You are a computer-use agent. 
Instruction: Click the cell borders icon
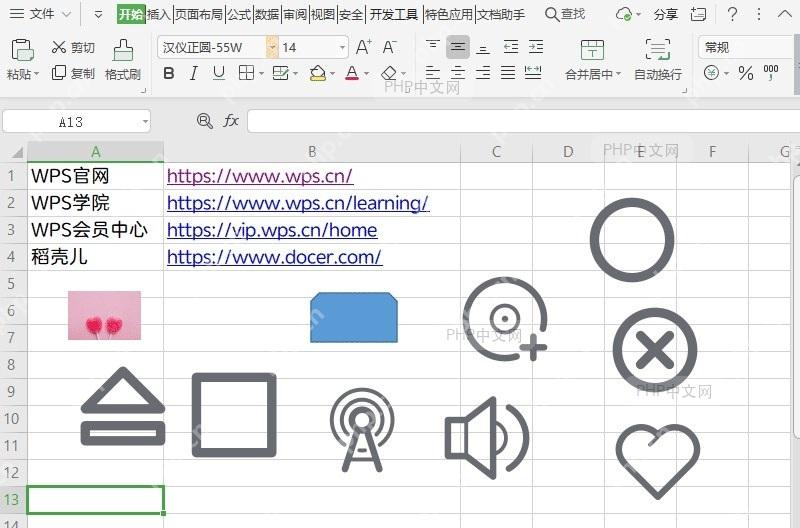[x=246, y=73]
